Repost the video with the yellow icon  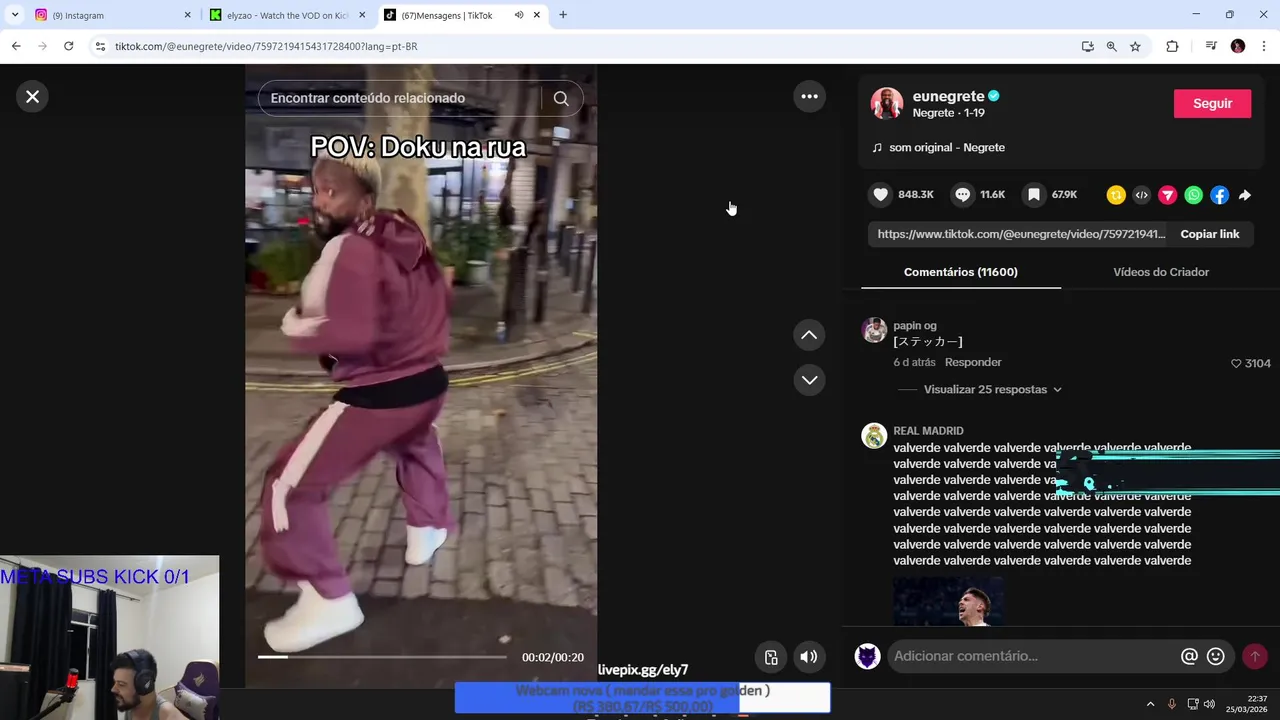(1116, 195)
